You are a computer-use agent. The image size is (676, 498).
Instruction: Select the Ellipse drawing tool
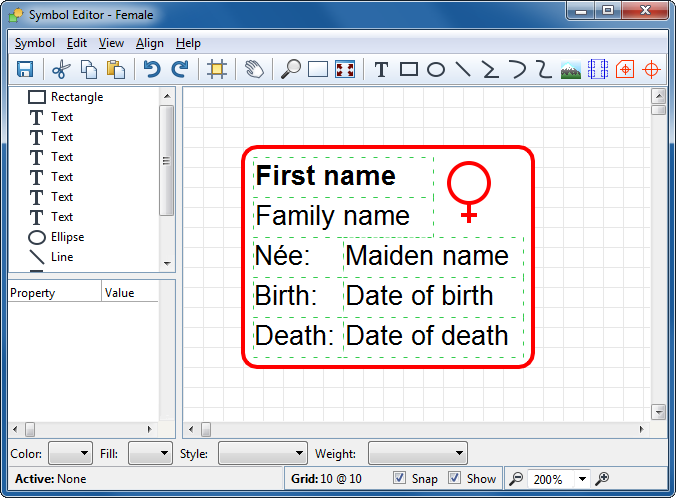[x=436, y=69]
